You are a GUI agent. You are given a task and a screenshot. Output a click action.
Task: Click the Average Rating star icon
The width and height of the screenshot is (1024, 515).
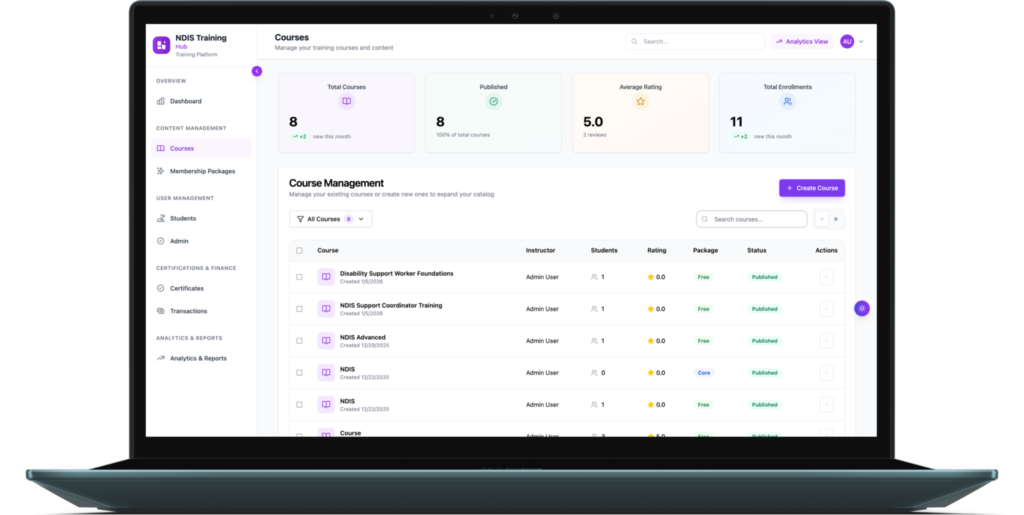click(x=640, y=102)
